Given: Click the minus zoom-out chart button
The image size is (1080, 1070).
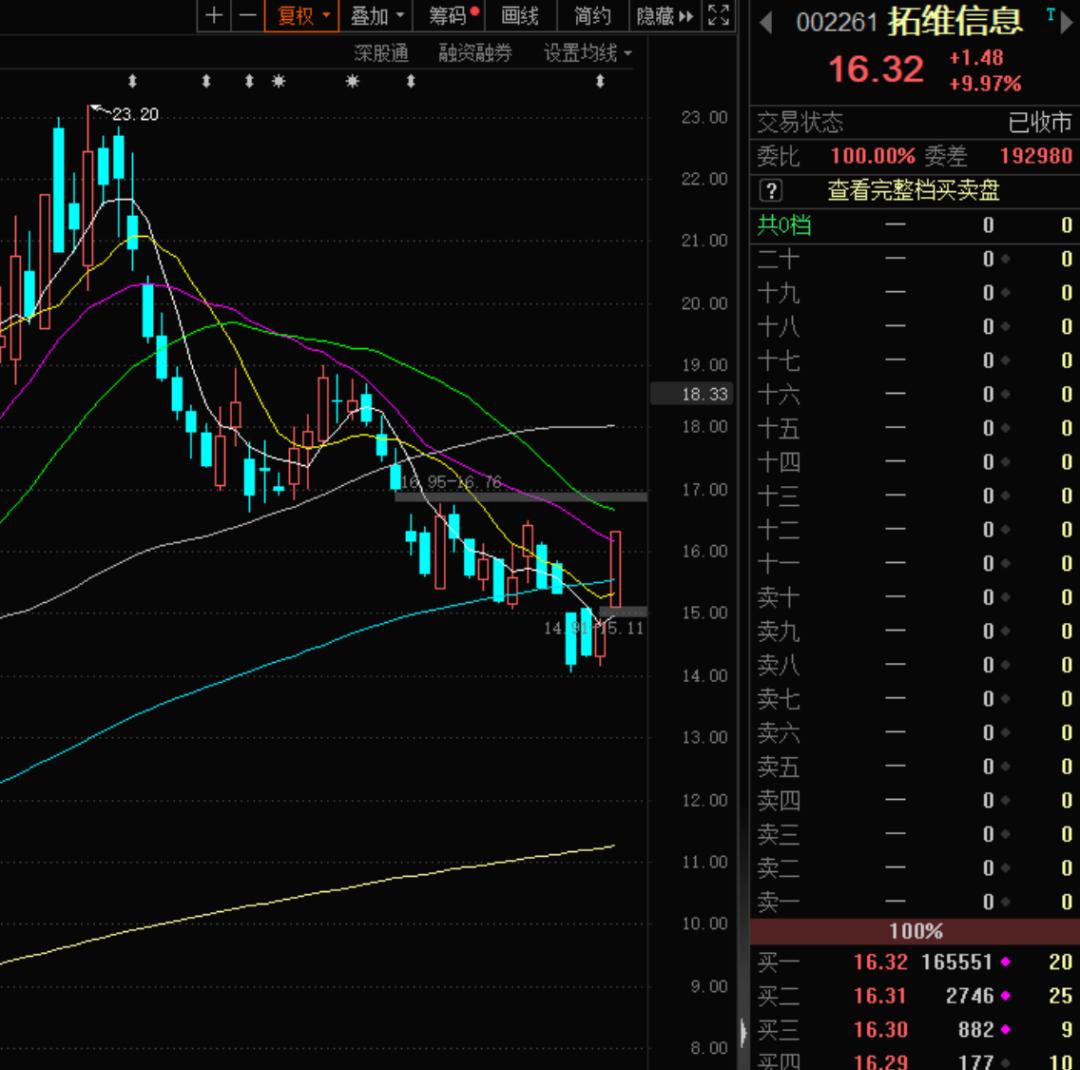Looking at the screenshot, I should [x=247, y=16].
